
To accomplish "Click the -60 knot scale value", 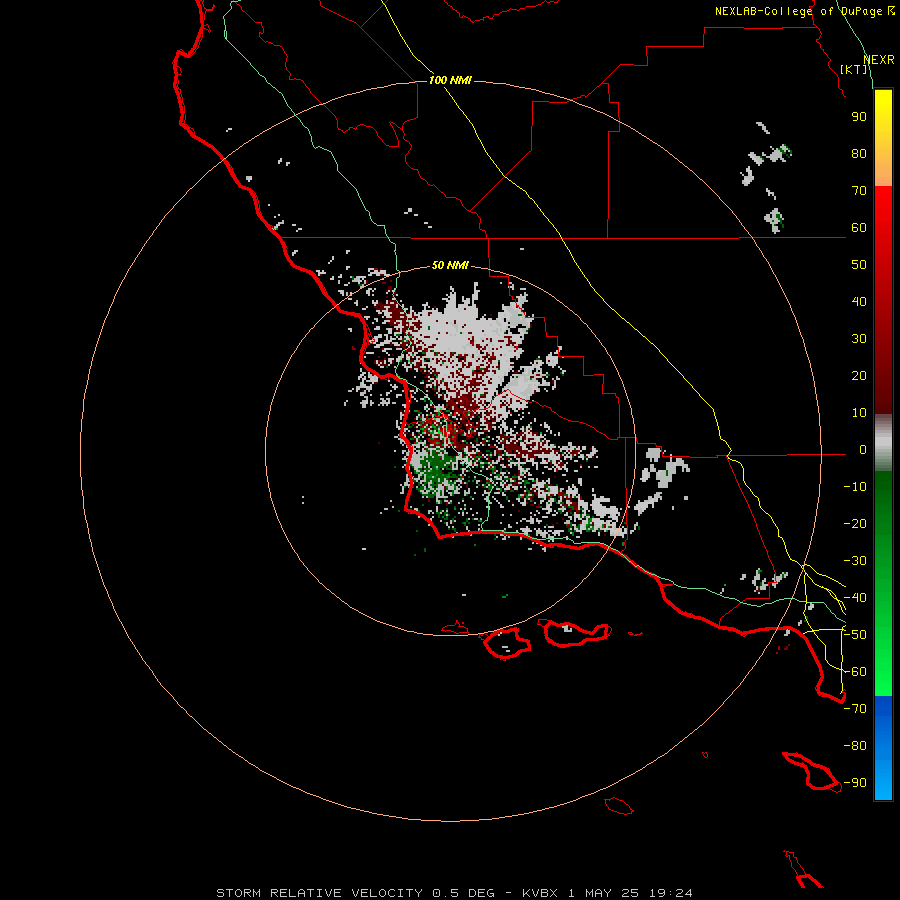I will point(855,672).
